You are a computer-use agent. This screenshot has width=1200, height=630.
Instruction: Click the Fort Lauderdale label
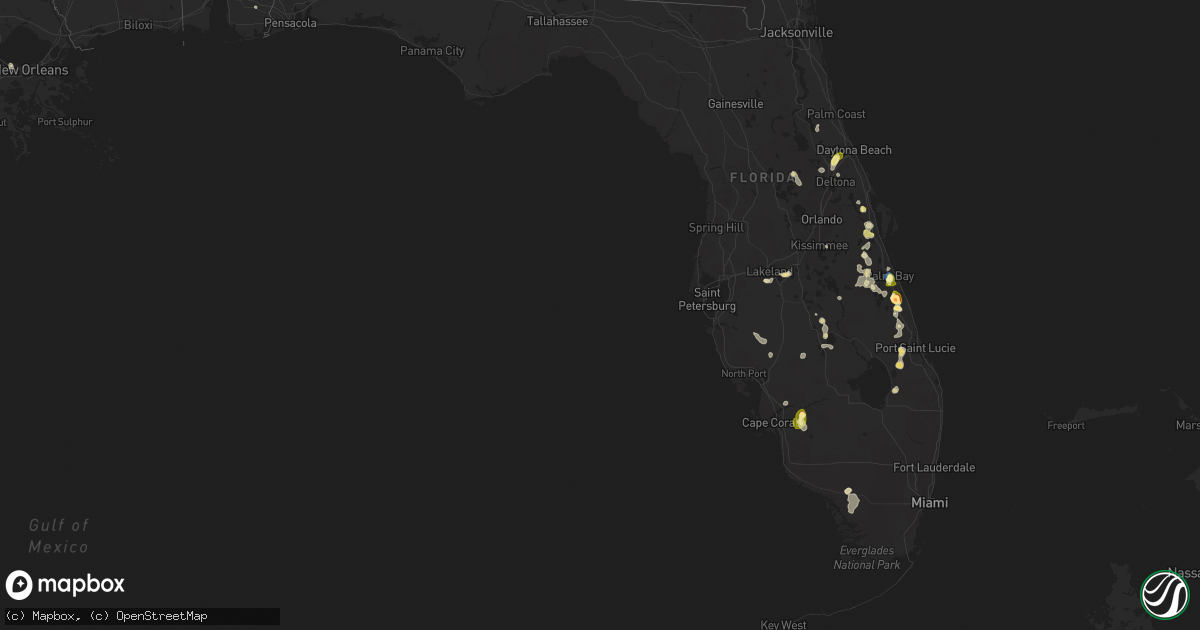(934, 468)
